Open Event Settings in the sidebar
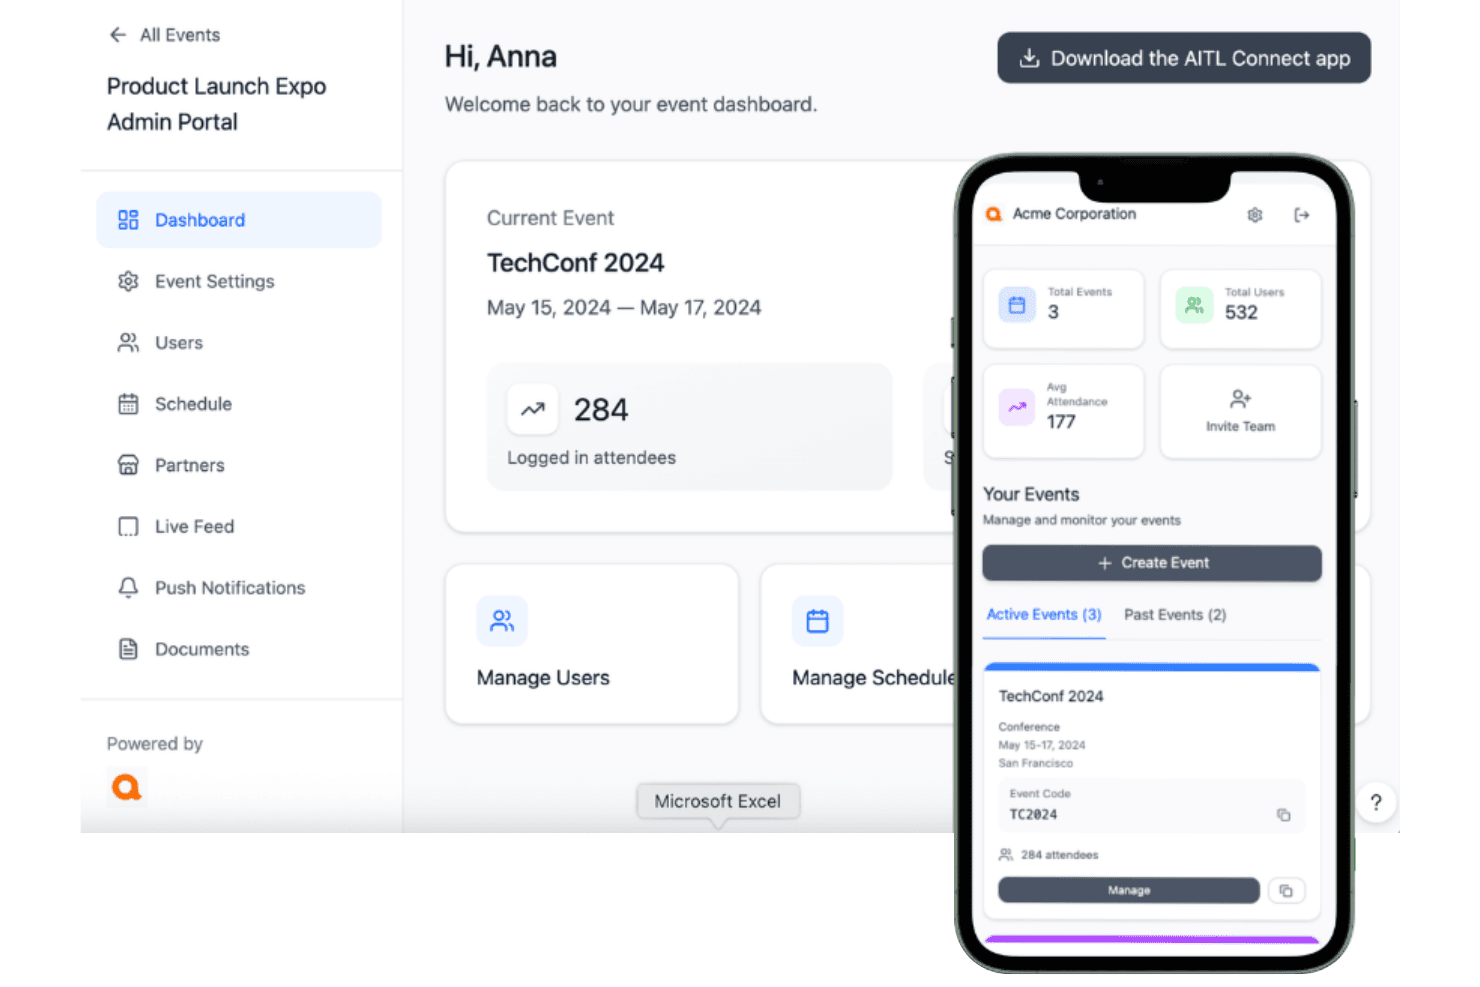 (239, 282)
